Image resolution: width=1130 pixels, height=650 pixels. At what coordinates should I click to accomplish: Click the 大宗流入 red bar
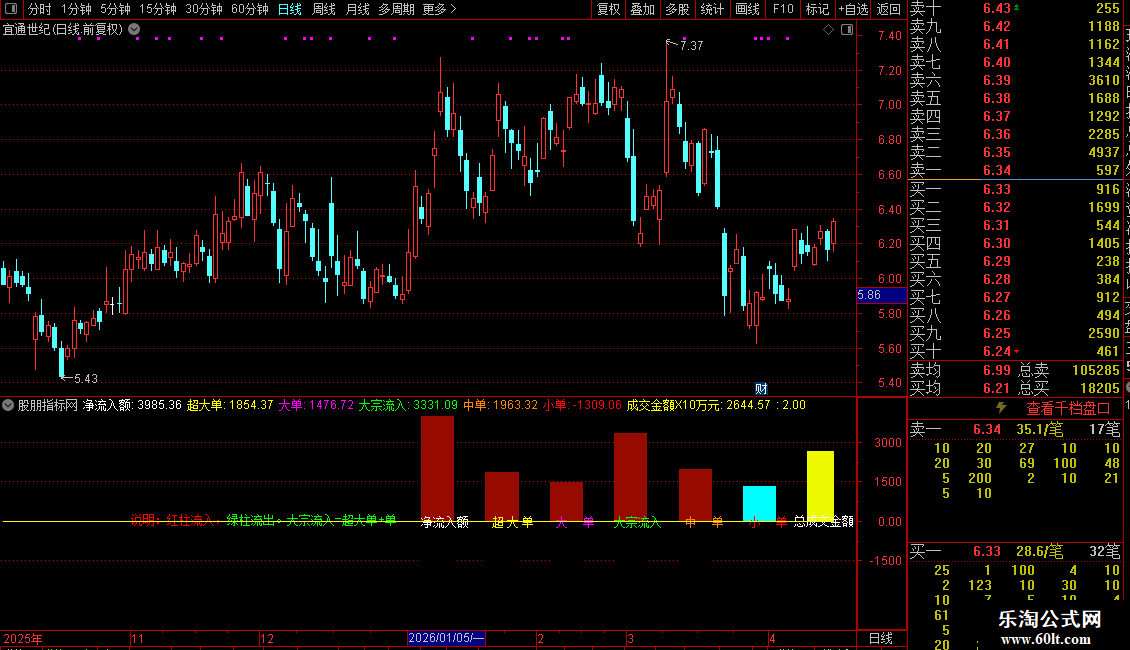coord(631,477)
